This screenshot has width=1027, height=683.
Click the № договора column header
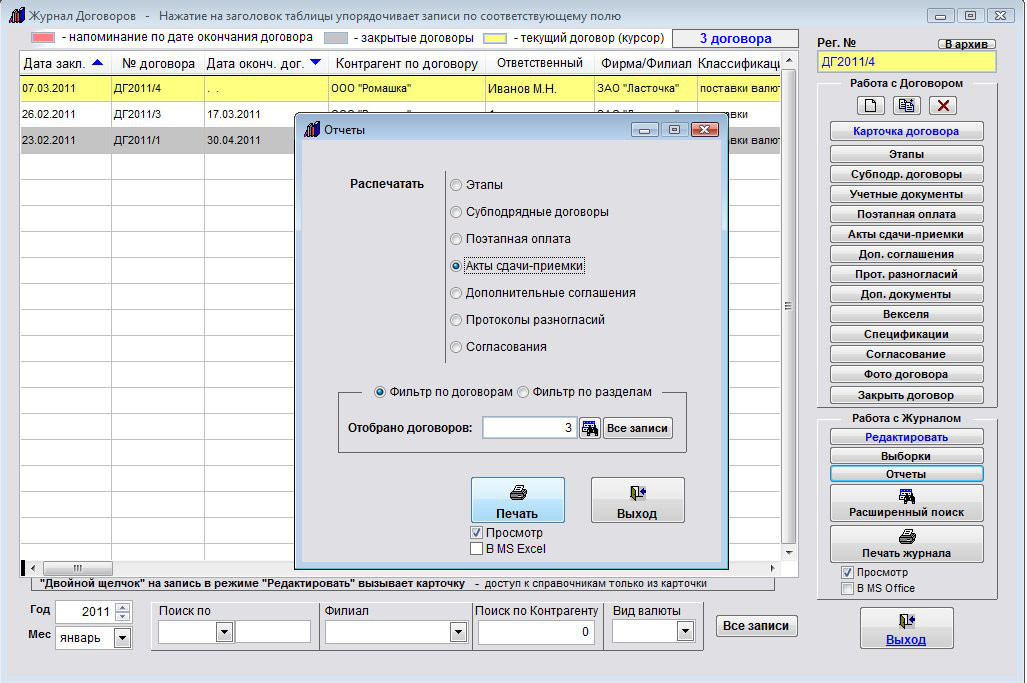158,64
